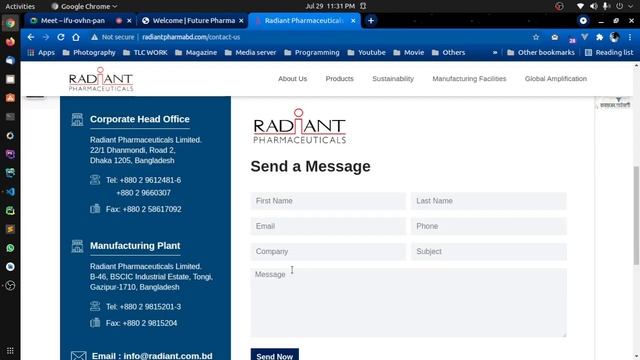Open the Programming bookmarks folder
Screen dimensions: 640x360
point(312,53)
